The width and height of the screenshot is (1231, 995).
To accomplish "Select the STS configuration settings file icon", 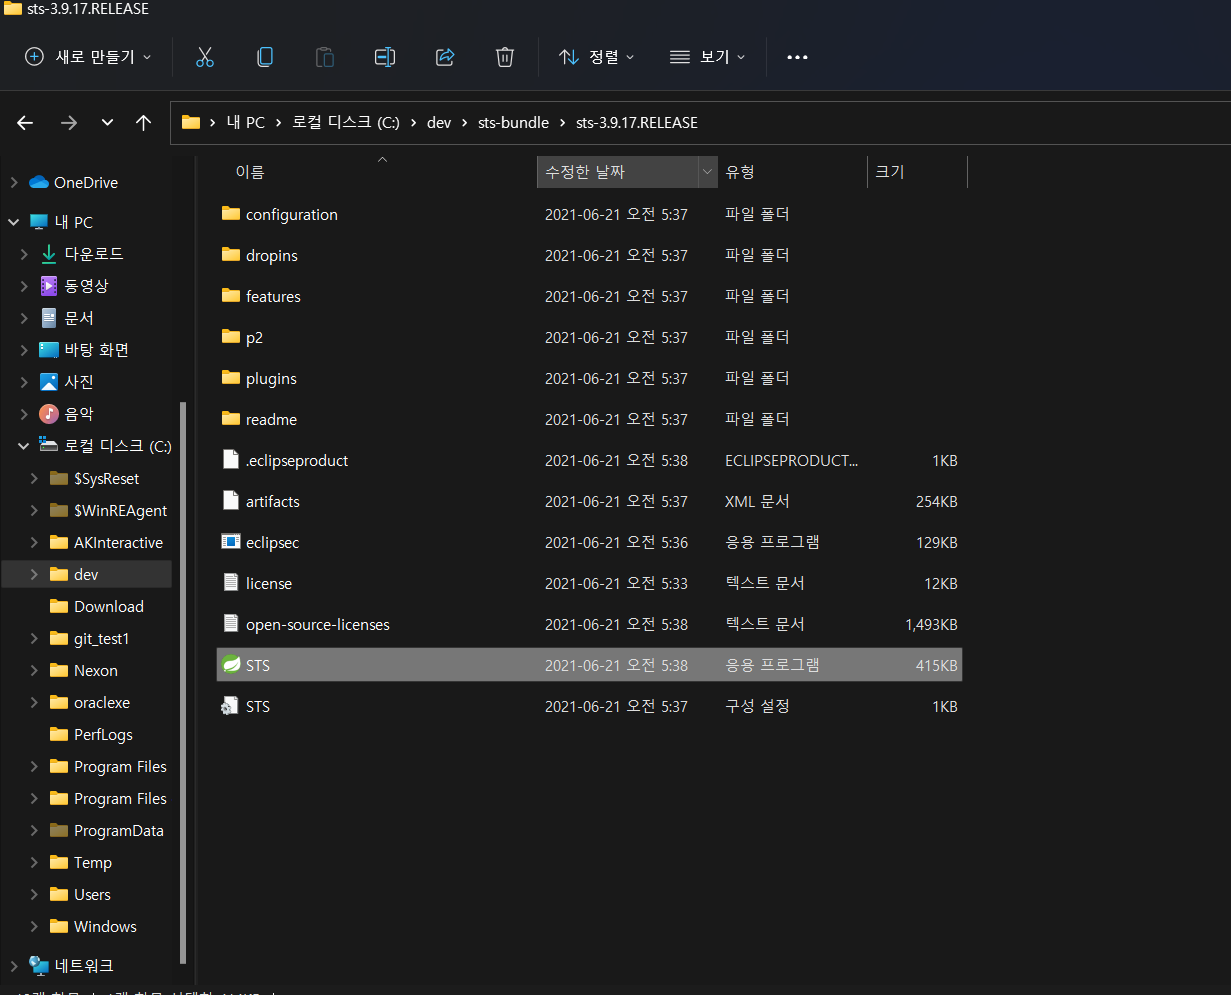I will tap(231, 706).
